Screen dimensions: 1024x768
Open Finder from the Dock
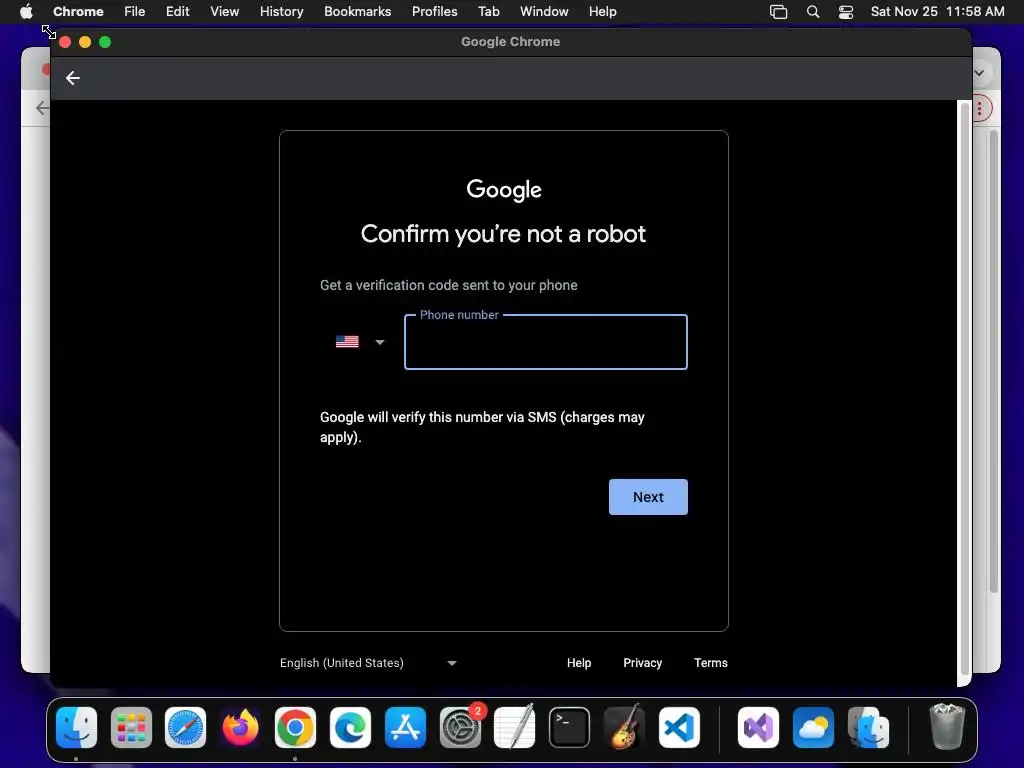pyautogui.click(x=76, y=728)
